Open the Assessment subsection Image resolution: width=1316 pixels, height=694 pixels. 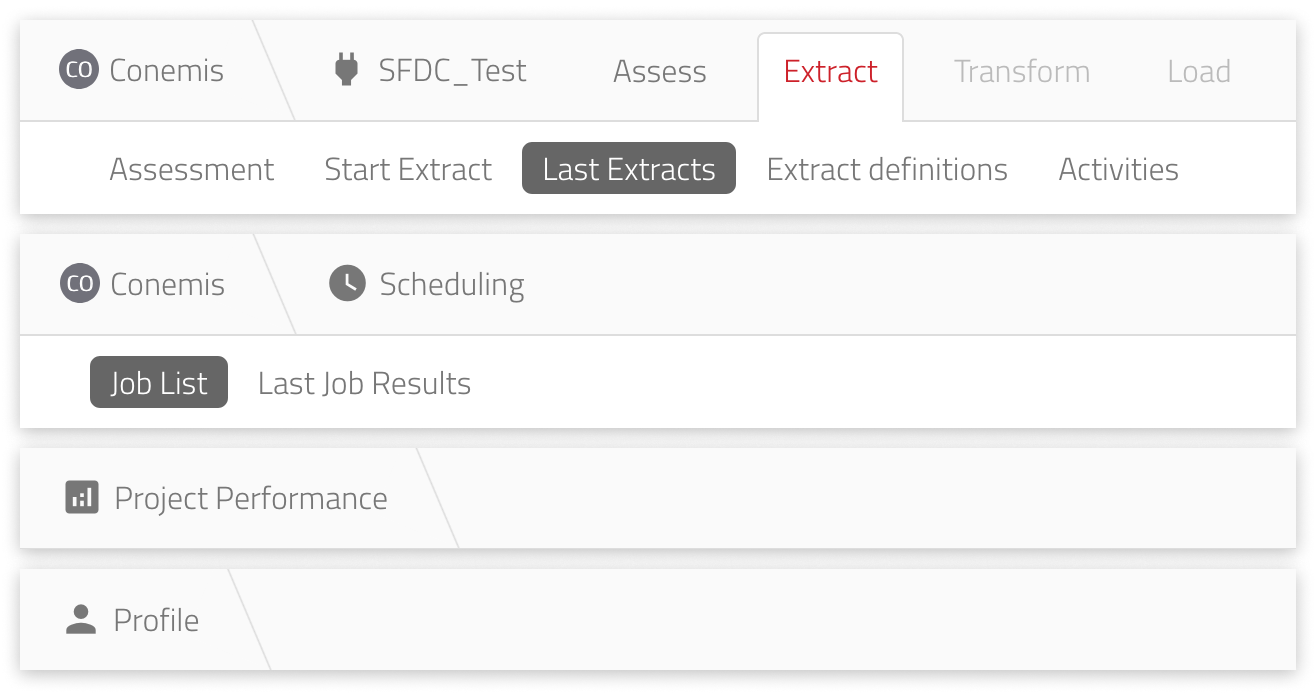[191, 168]
